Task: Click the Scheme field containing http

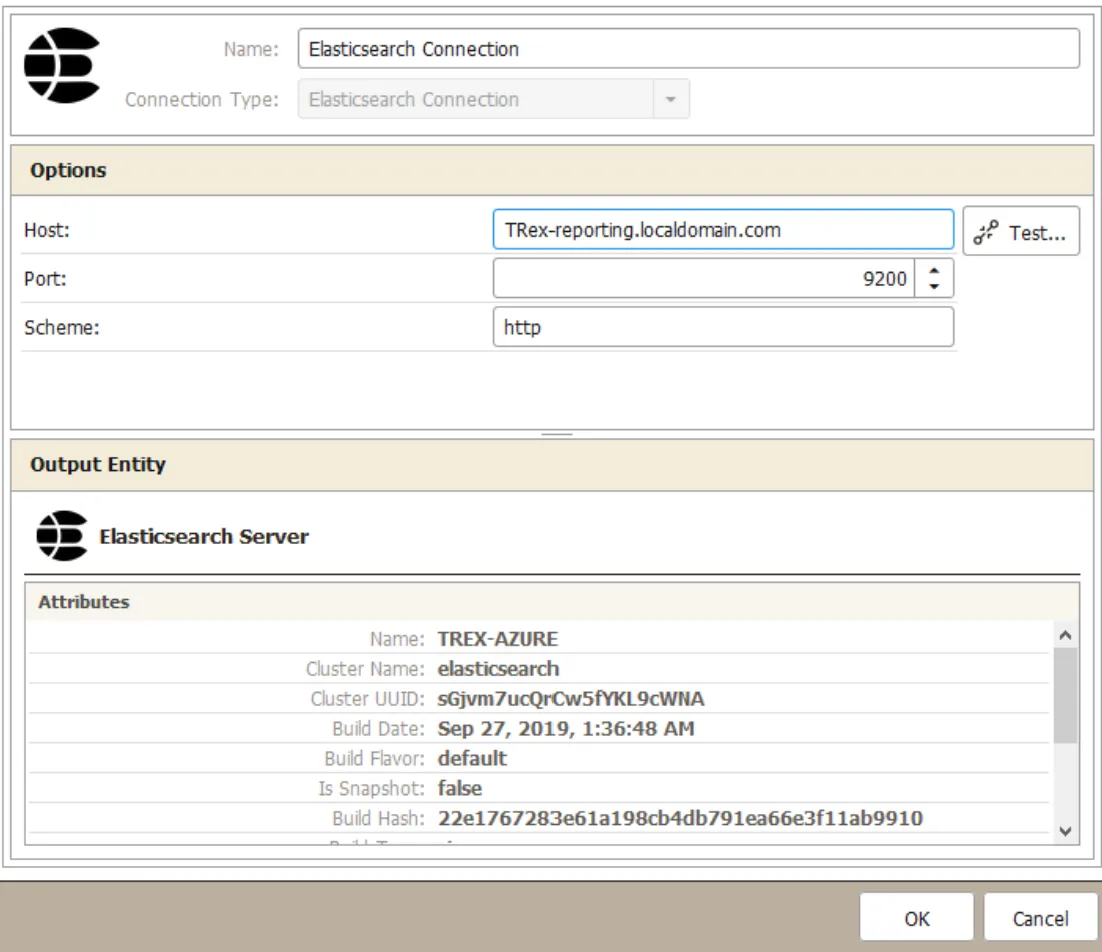Action: (723, 327)
